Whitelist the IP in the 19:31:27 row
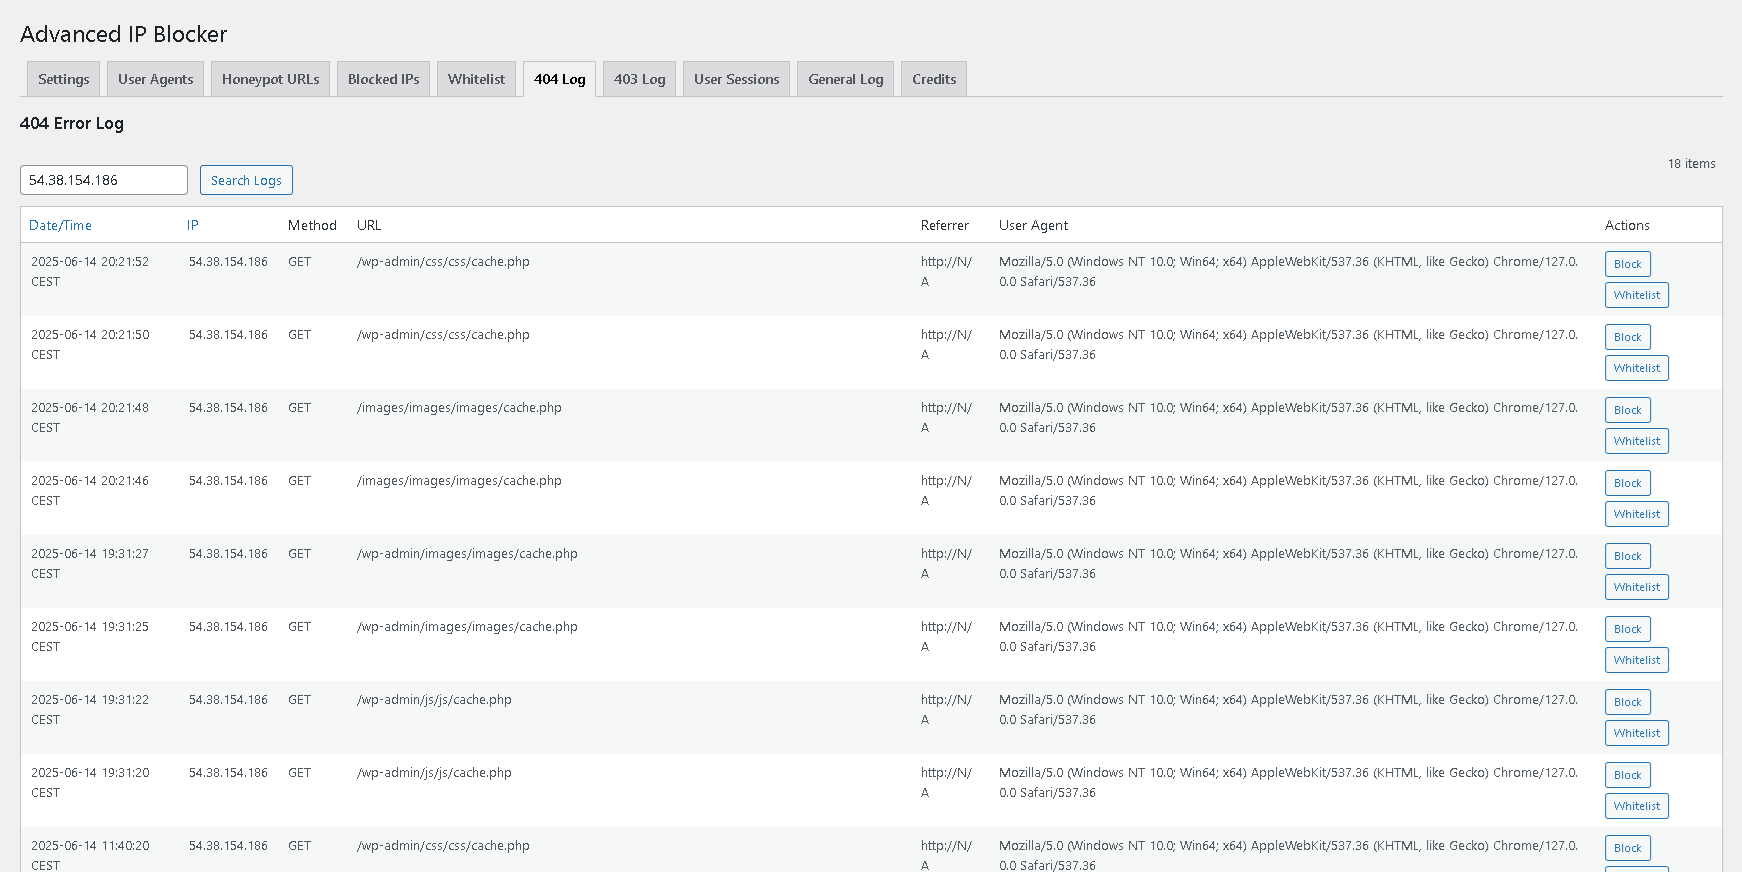The image size is (1742, 872). [1637, 587]
